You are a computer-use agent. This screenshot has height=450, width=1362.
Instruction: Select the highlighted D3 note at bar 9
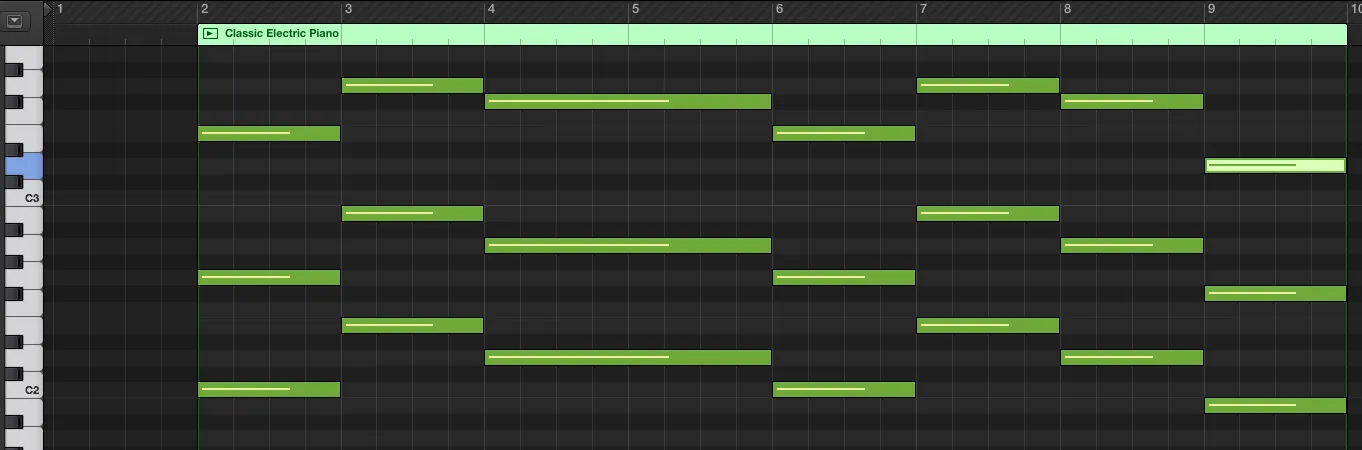tap(1275, 165)
